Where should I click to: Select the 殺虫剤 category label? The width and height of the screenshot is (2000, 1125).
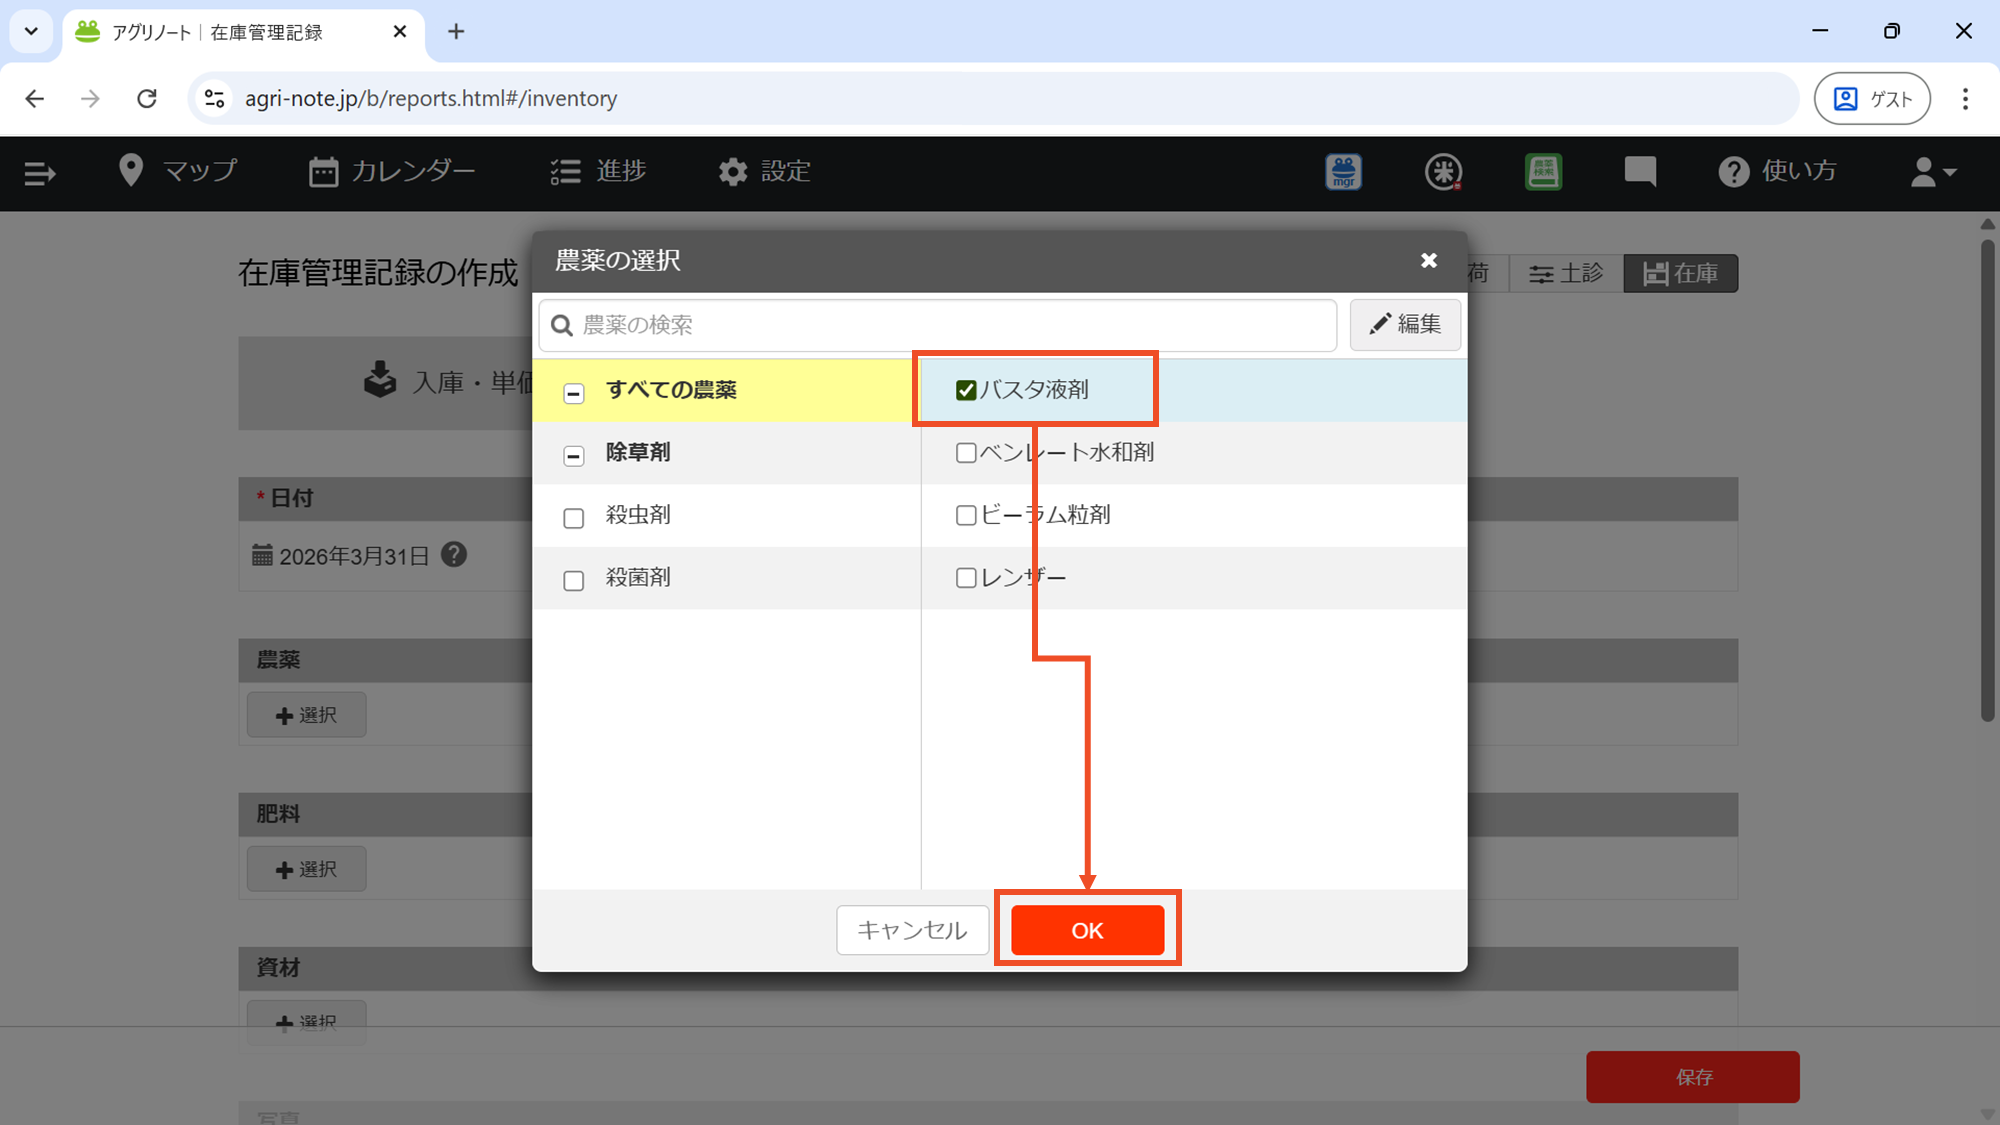point(638,515)
